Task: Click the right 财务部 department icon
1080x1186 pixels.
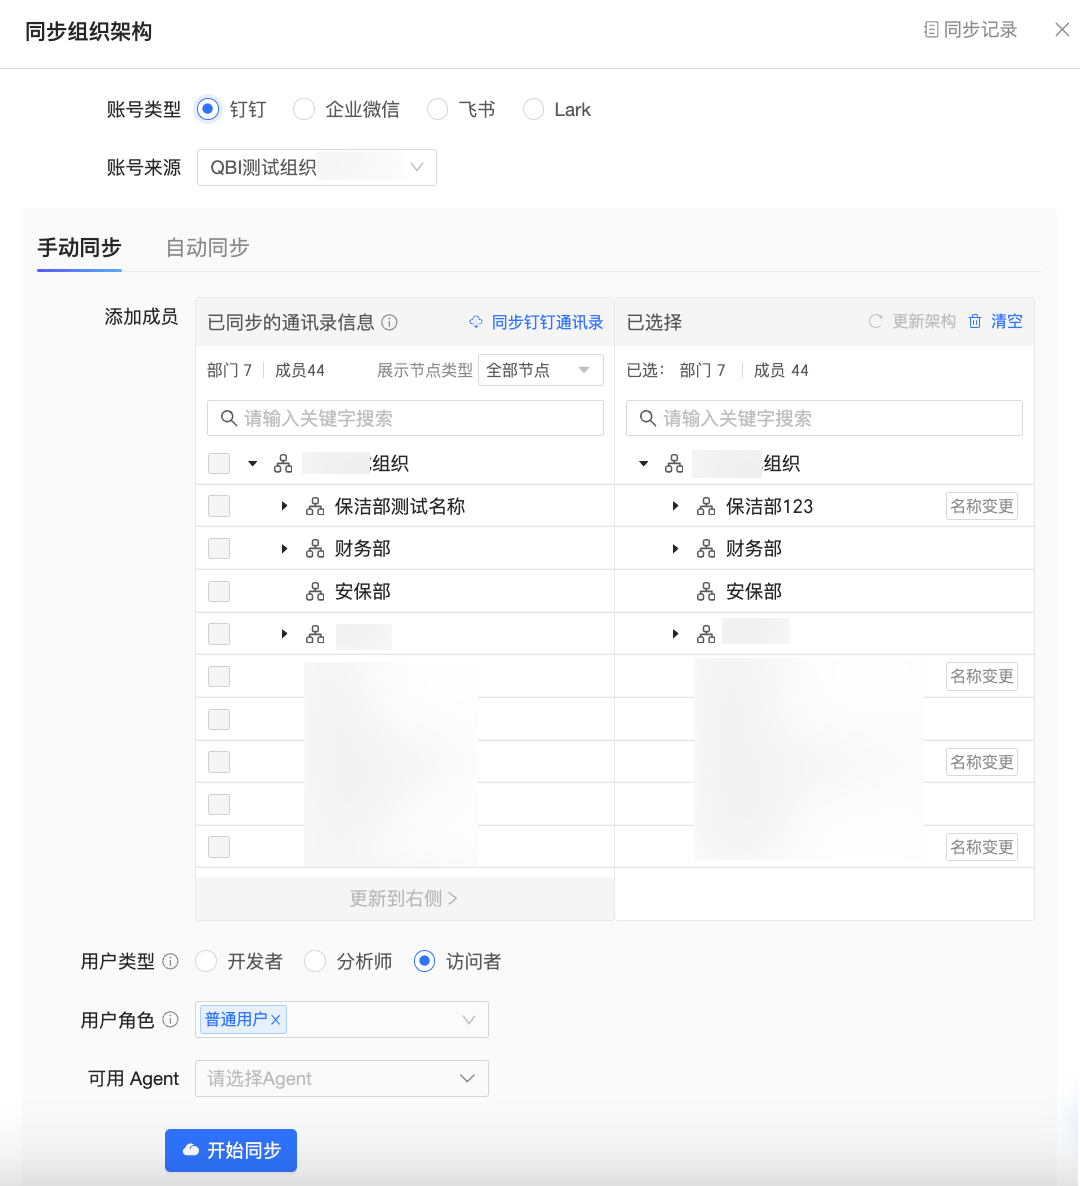Action: (x=706, y=548)
